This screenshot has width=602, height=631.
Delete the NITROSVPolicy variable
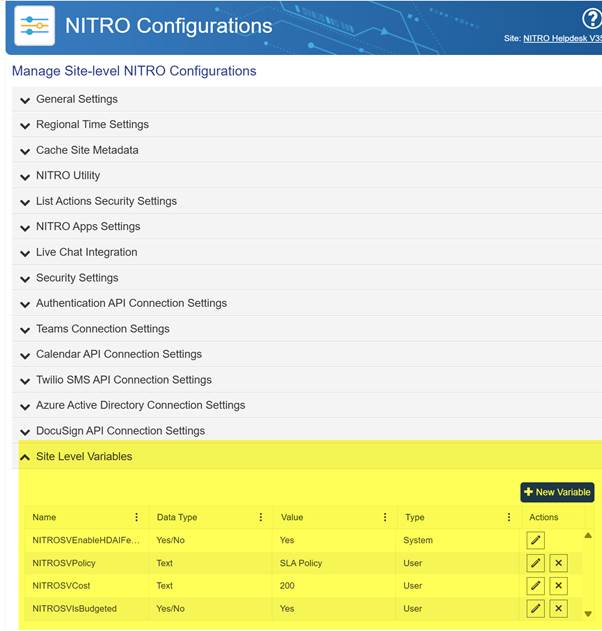559,563
